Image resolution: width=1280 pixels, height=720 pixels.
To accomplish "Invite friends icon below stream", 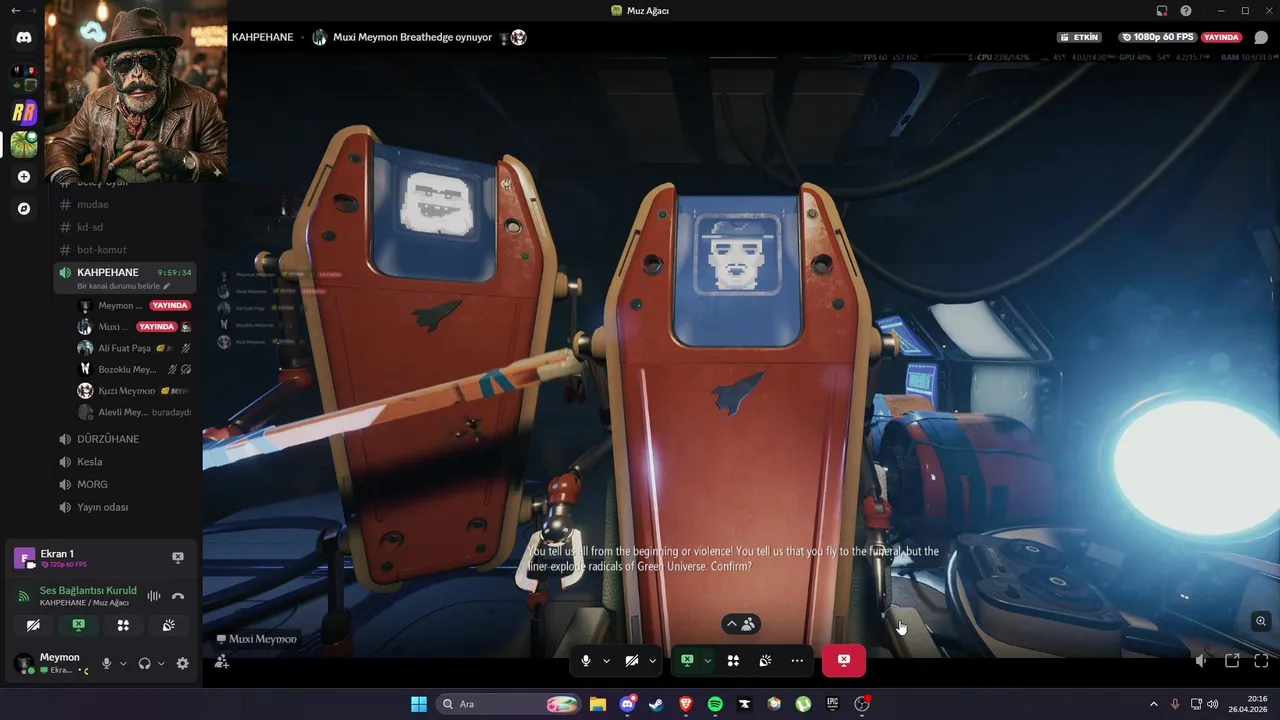I will click(222, 662).
